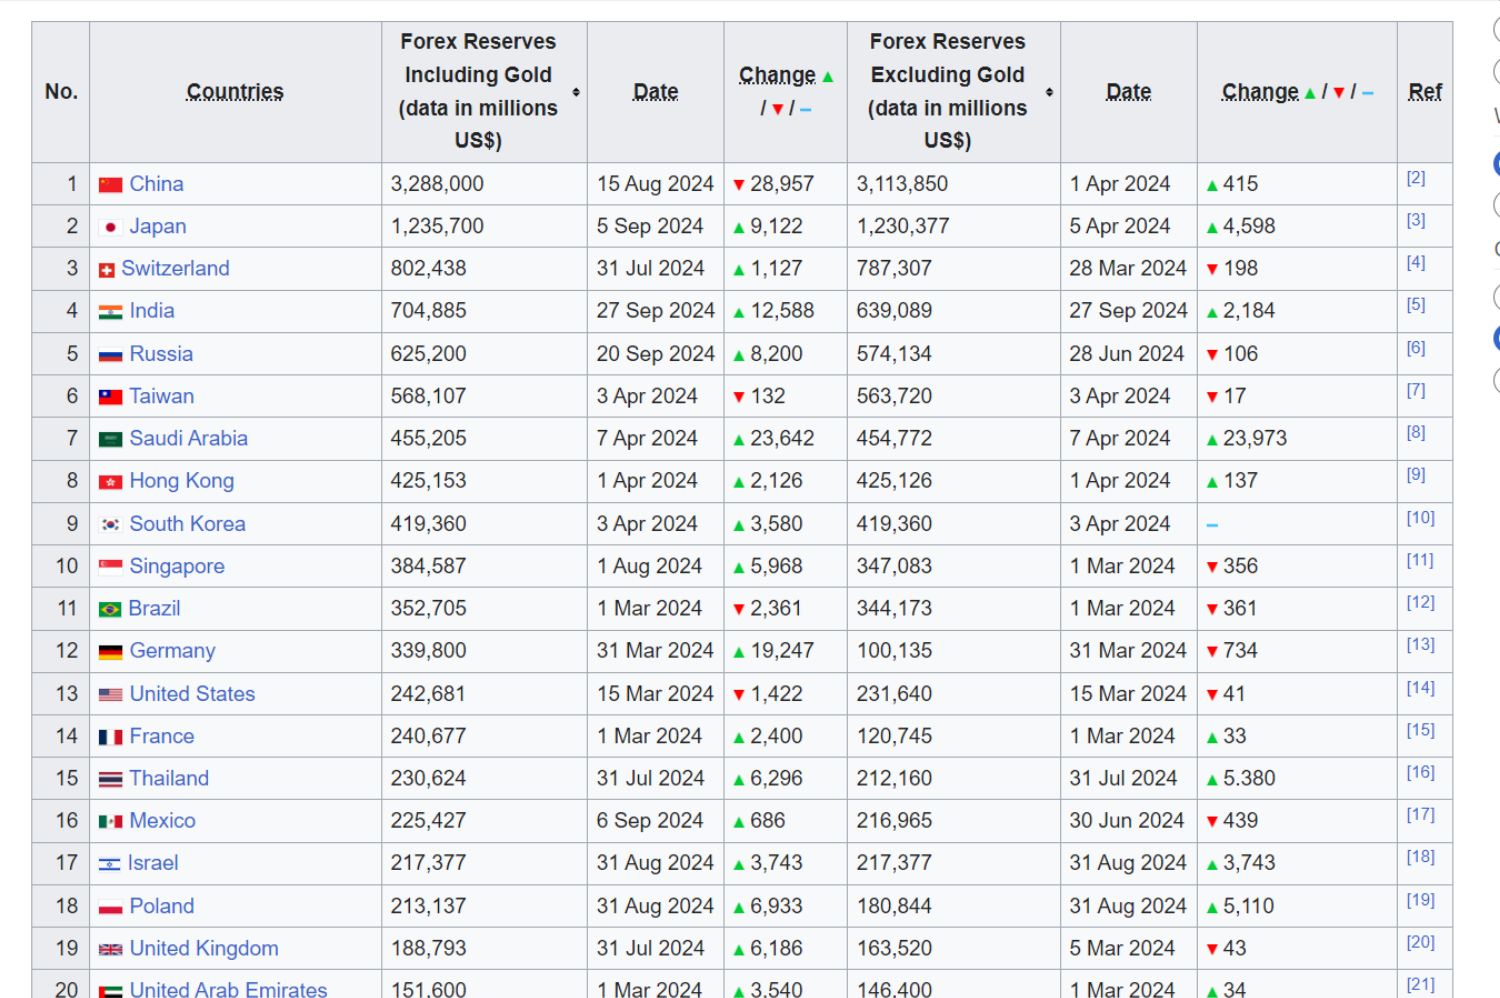
Task: Open reference [13] for Germany
Action: (1420, 645)
